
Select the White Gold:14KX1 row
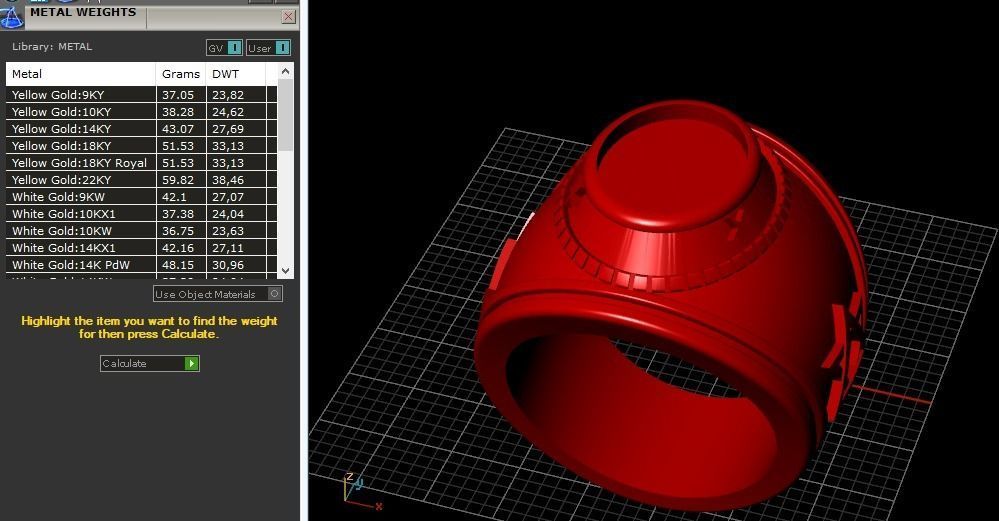click(141, 248)
